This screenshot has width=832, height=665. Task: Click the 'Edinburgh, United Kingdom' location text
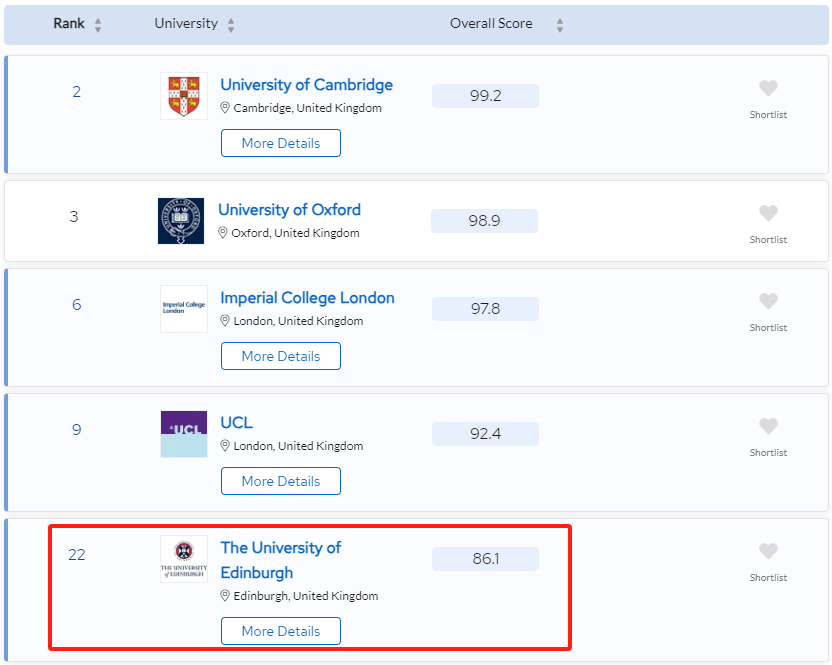306,597
